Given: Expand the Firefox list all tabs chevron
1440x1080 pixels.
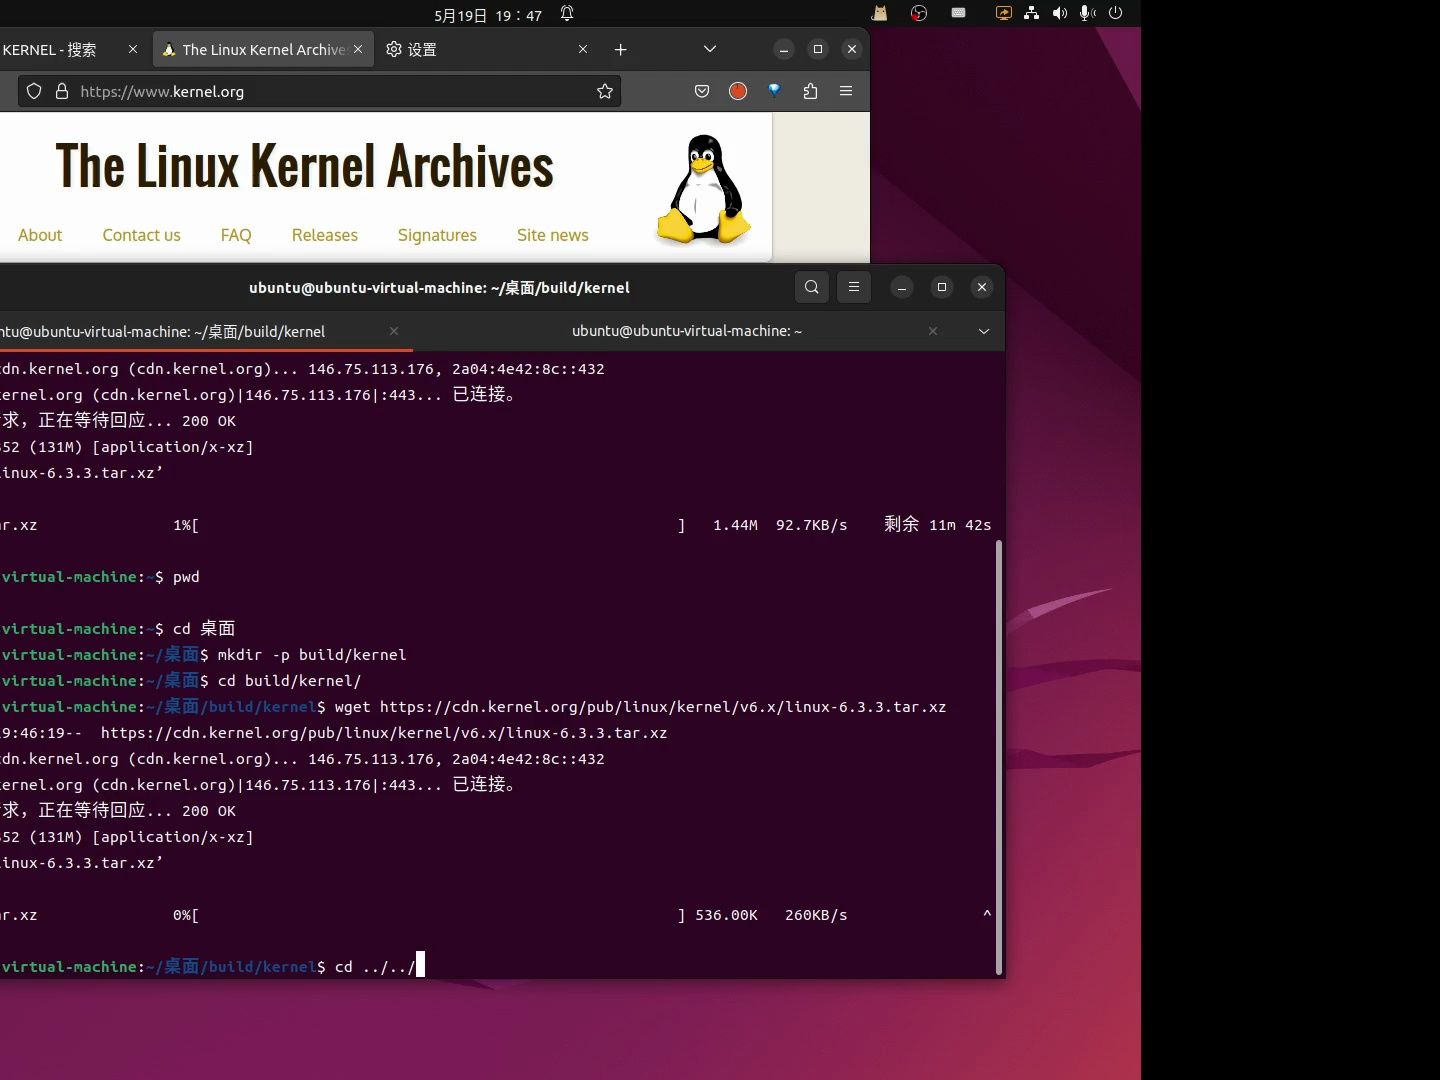Looking at the screenshot, I should coord(710,49).
